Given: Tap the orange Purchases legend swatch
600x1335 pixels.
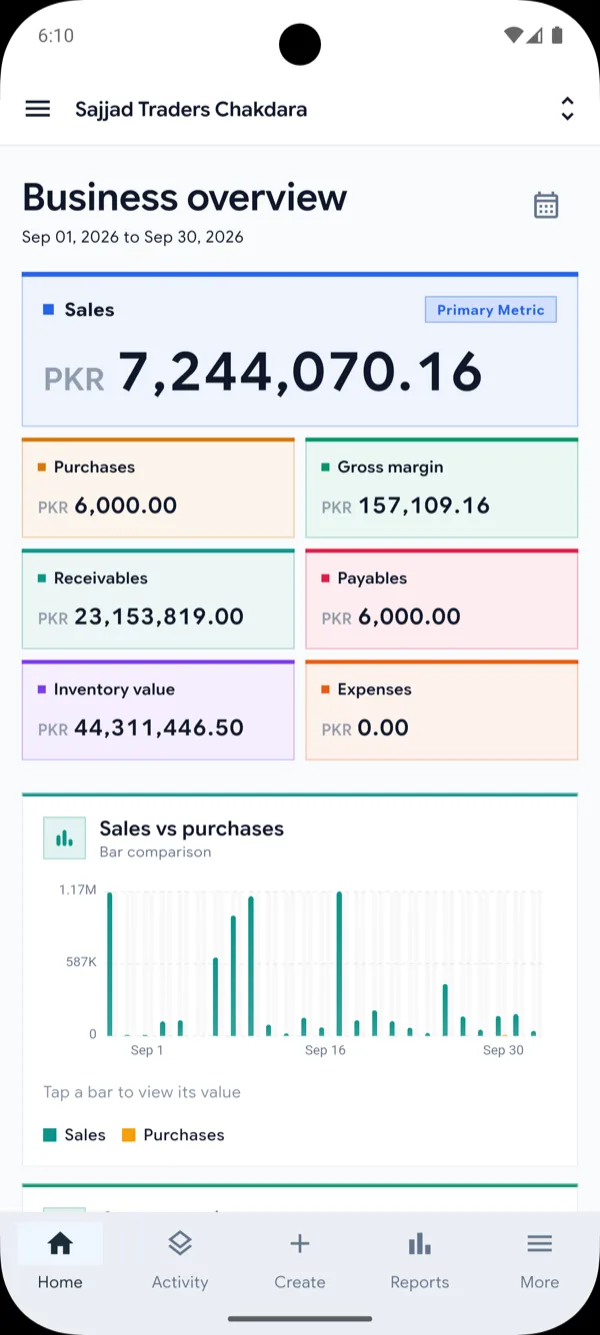Looking at the screenshot, I should [x=128, y=1135].
